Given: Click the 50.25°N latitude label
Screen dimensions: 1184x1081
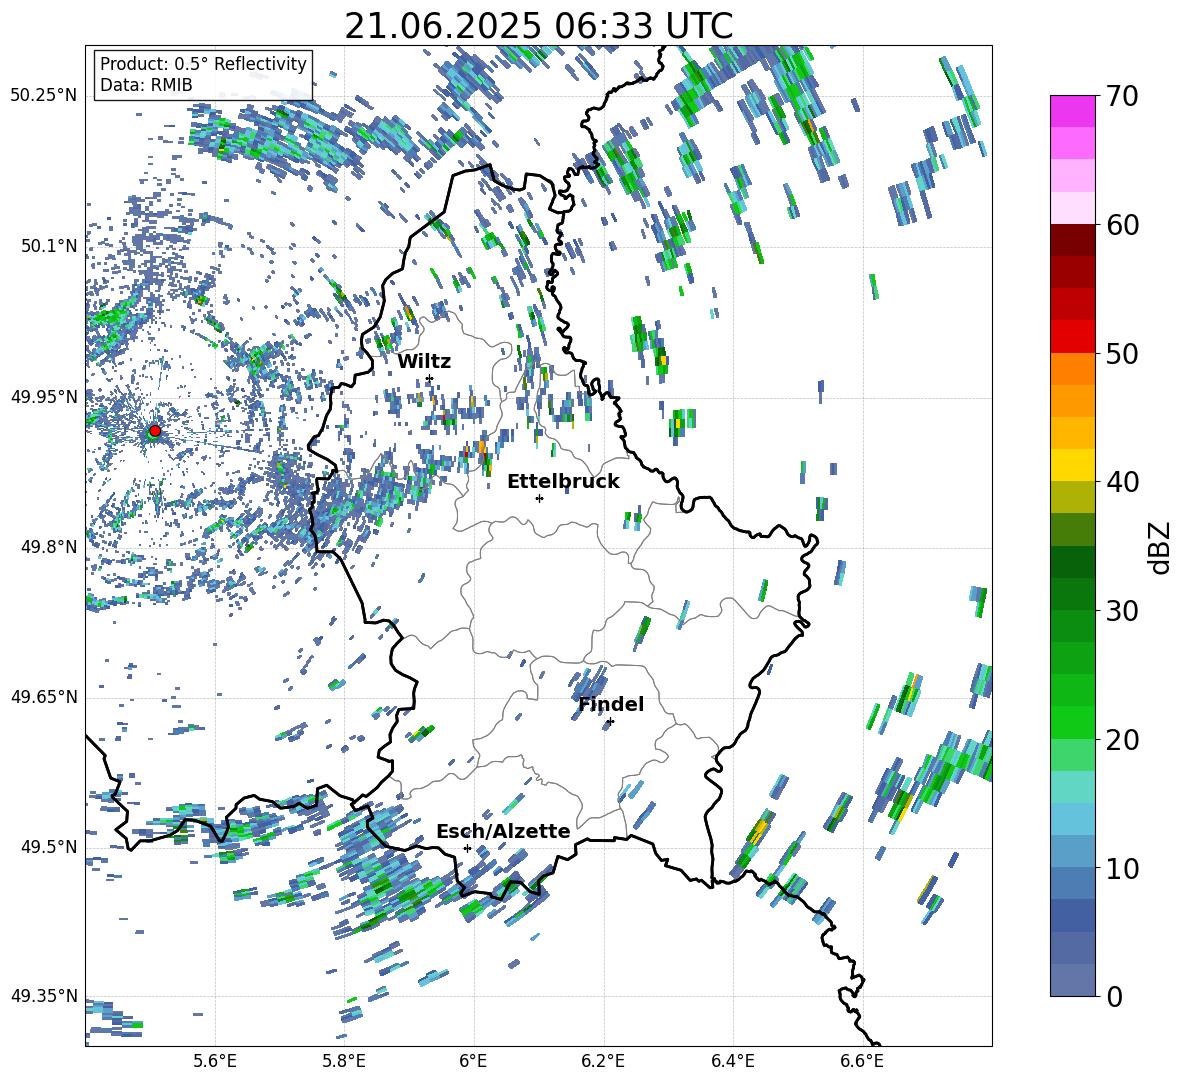Looking at the screenshot, I should pyautogui.click(x=44, y=96).
